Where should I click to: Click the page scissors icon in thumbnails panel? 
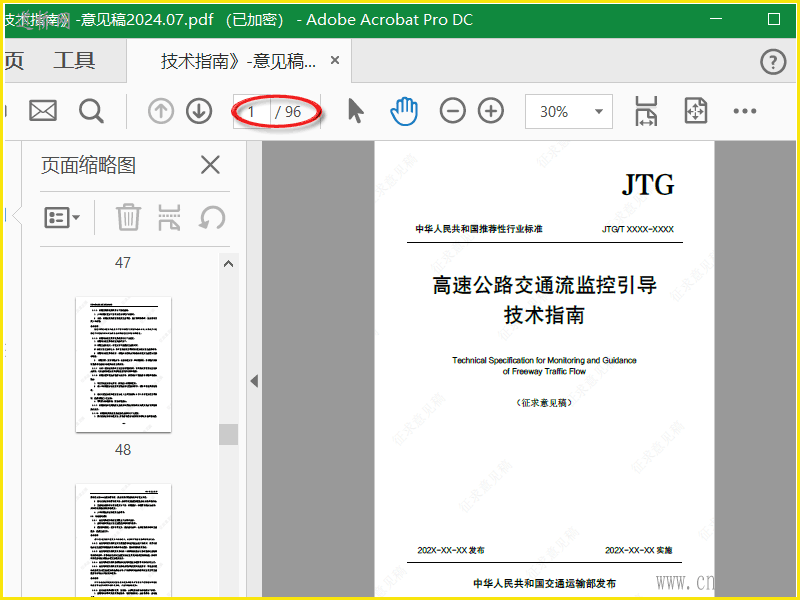click(169, 217)
